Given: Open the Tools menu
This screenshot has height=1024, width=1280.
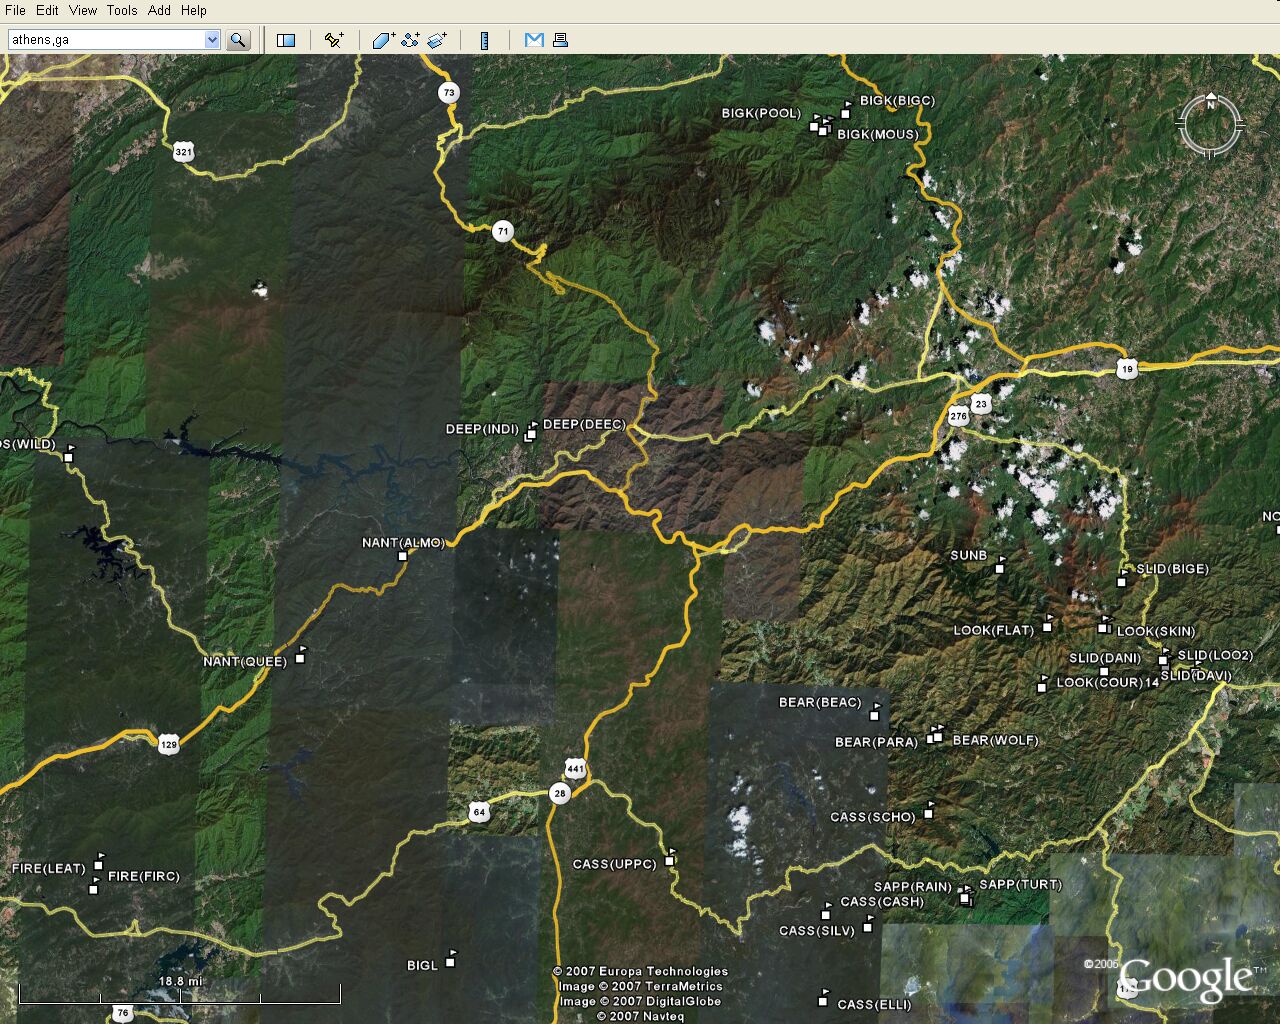Looking at the screenshot, I should 122,10.
